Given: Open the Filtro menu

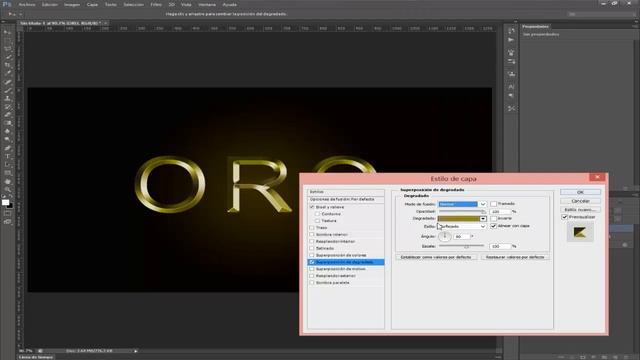Looking at the screenshot, I should tap(156, 4).
